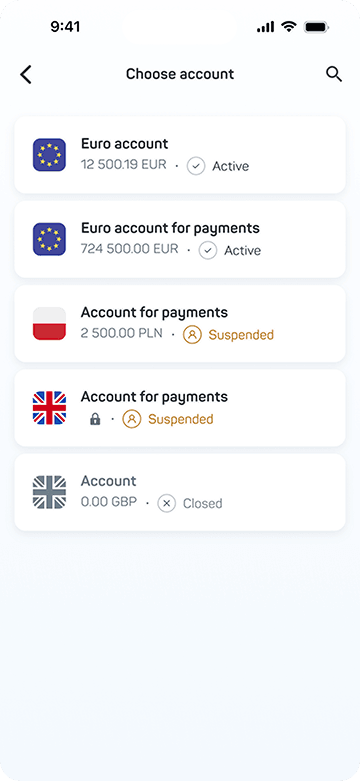Tap the Choose account title
Viewport: 360px width, 781px height.
tap(180, 74)
